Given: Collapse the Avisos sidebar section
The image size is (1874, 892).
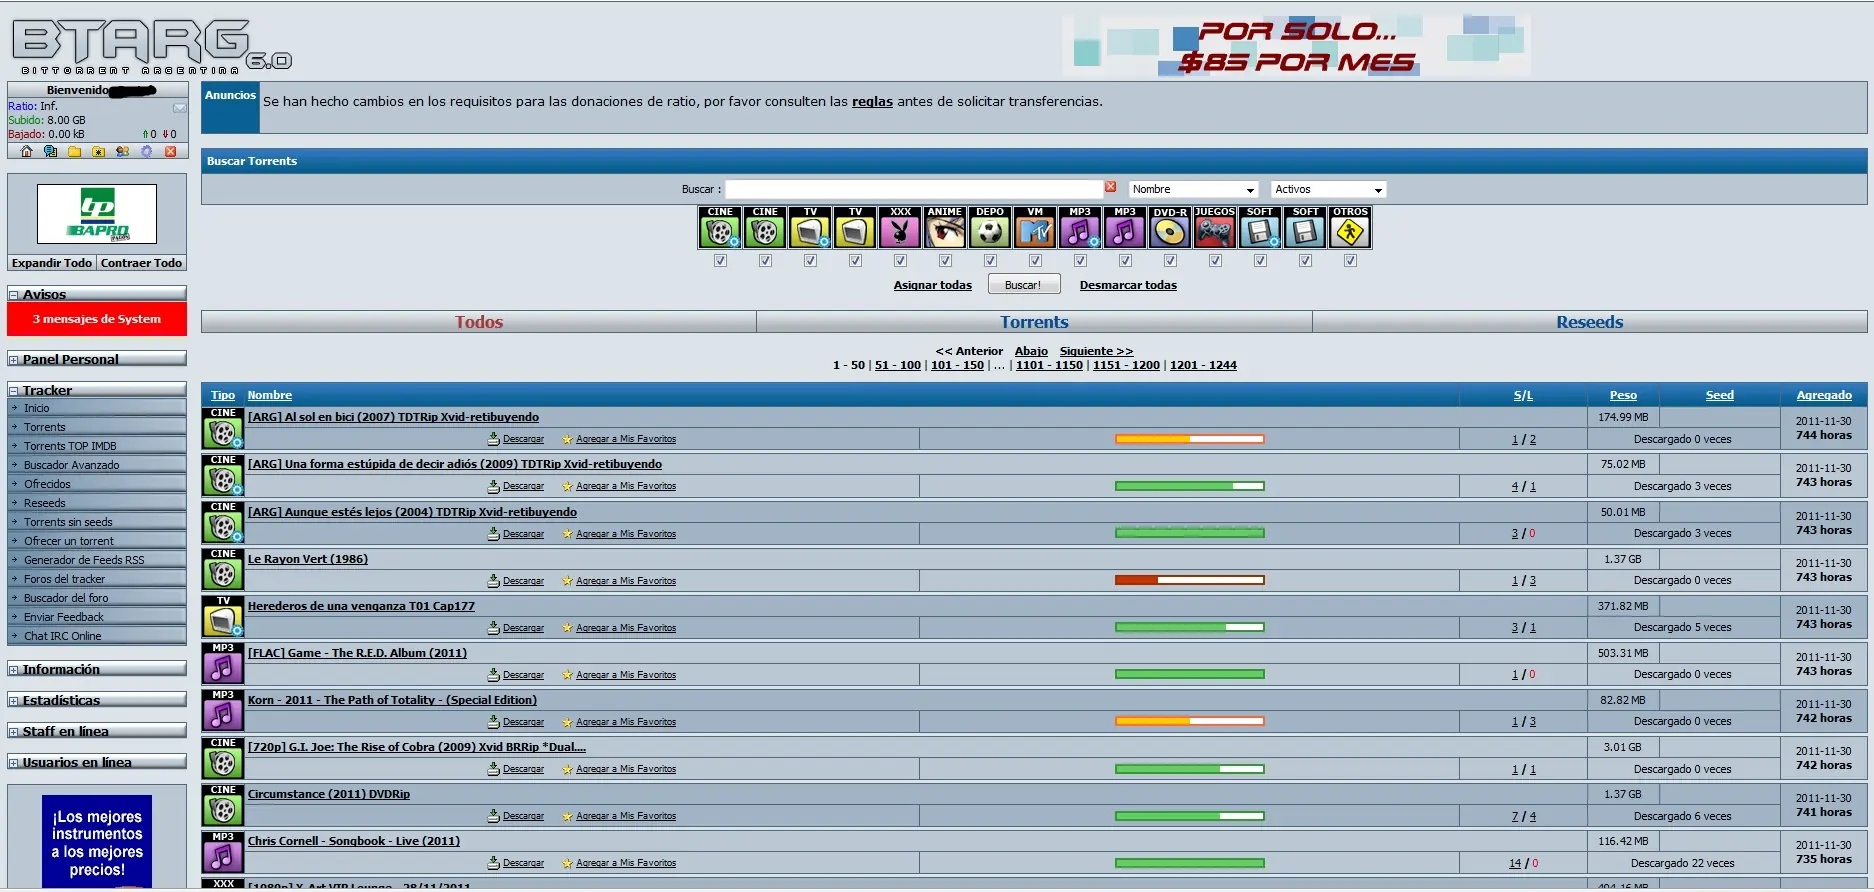Looking at the screenshot, I should 14,295.
